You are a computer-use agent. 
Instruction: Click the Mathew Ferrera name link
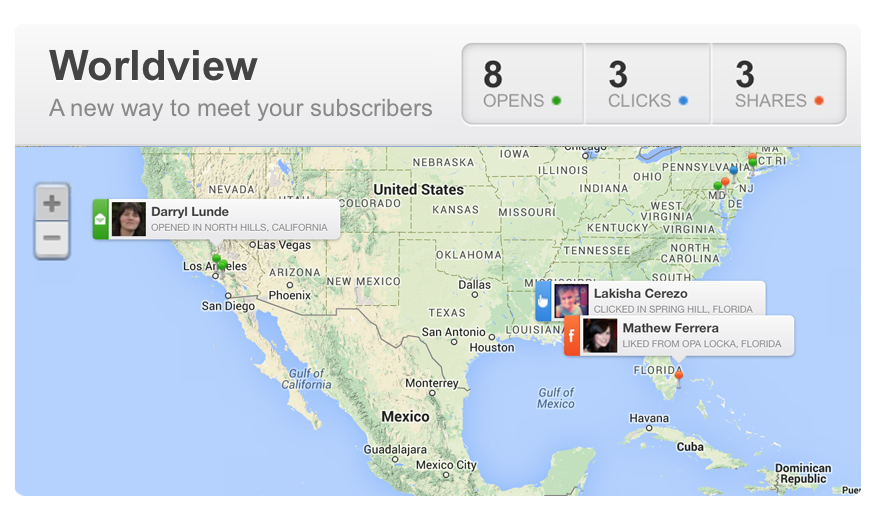pyautogui.click(x=670, y=328)
